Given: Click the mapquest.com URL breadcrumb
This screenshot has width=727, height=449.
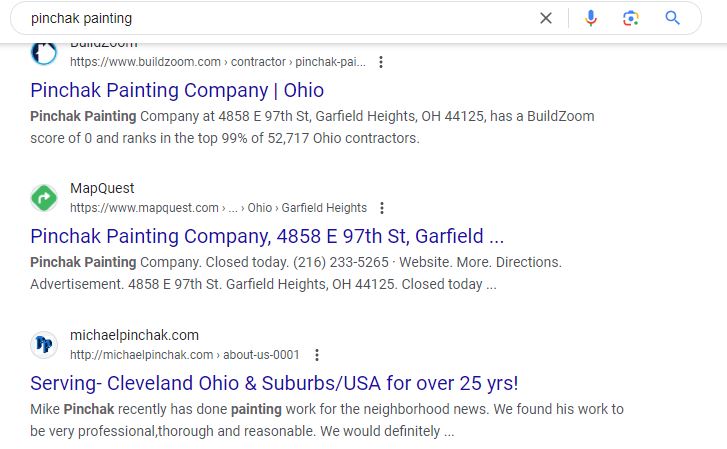Looking at the screenshot, I should [x=218, y=208].
